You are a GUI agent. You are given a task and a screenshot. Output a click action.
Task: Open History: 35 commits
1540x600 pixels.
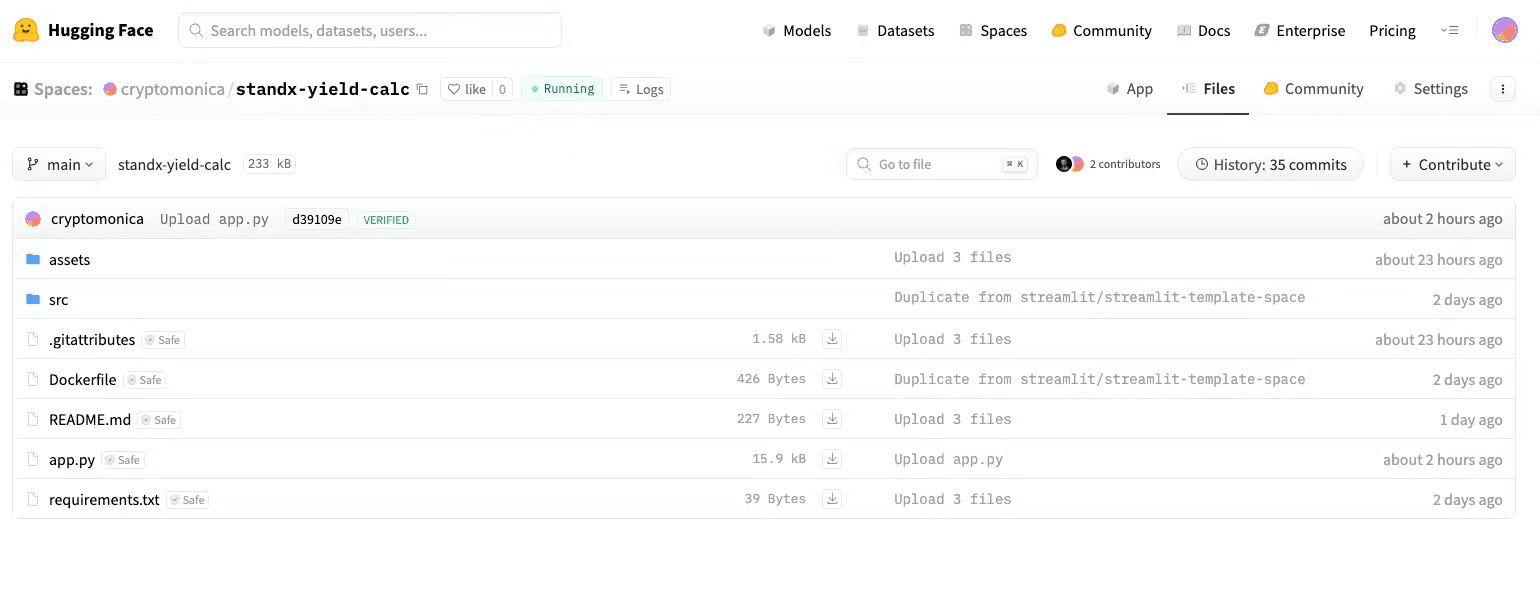1270,164
